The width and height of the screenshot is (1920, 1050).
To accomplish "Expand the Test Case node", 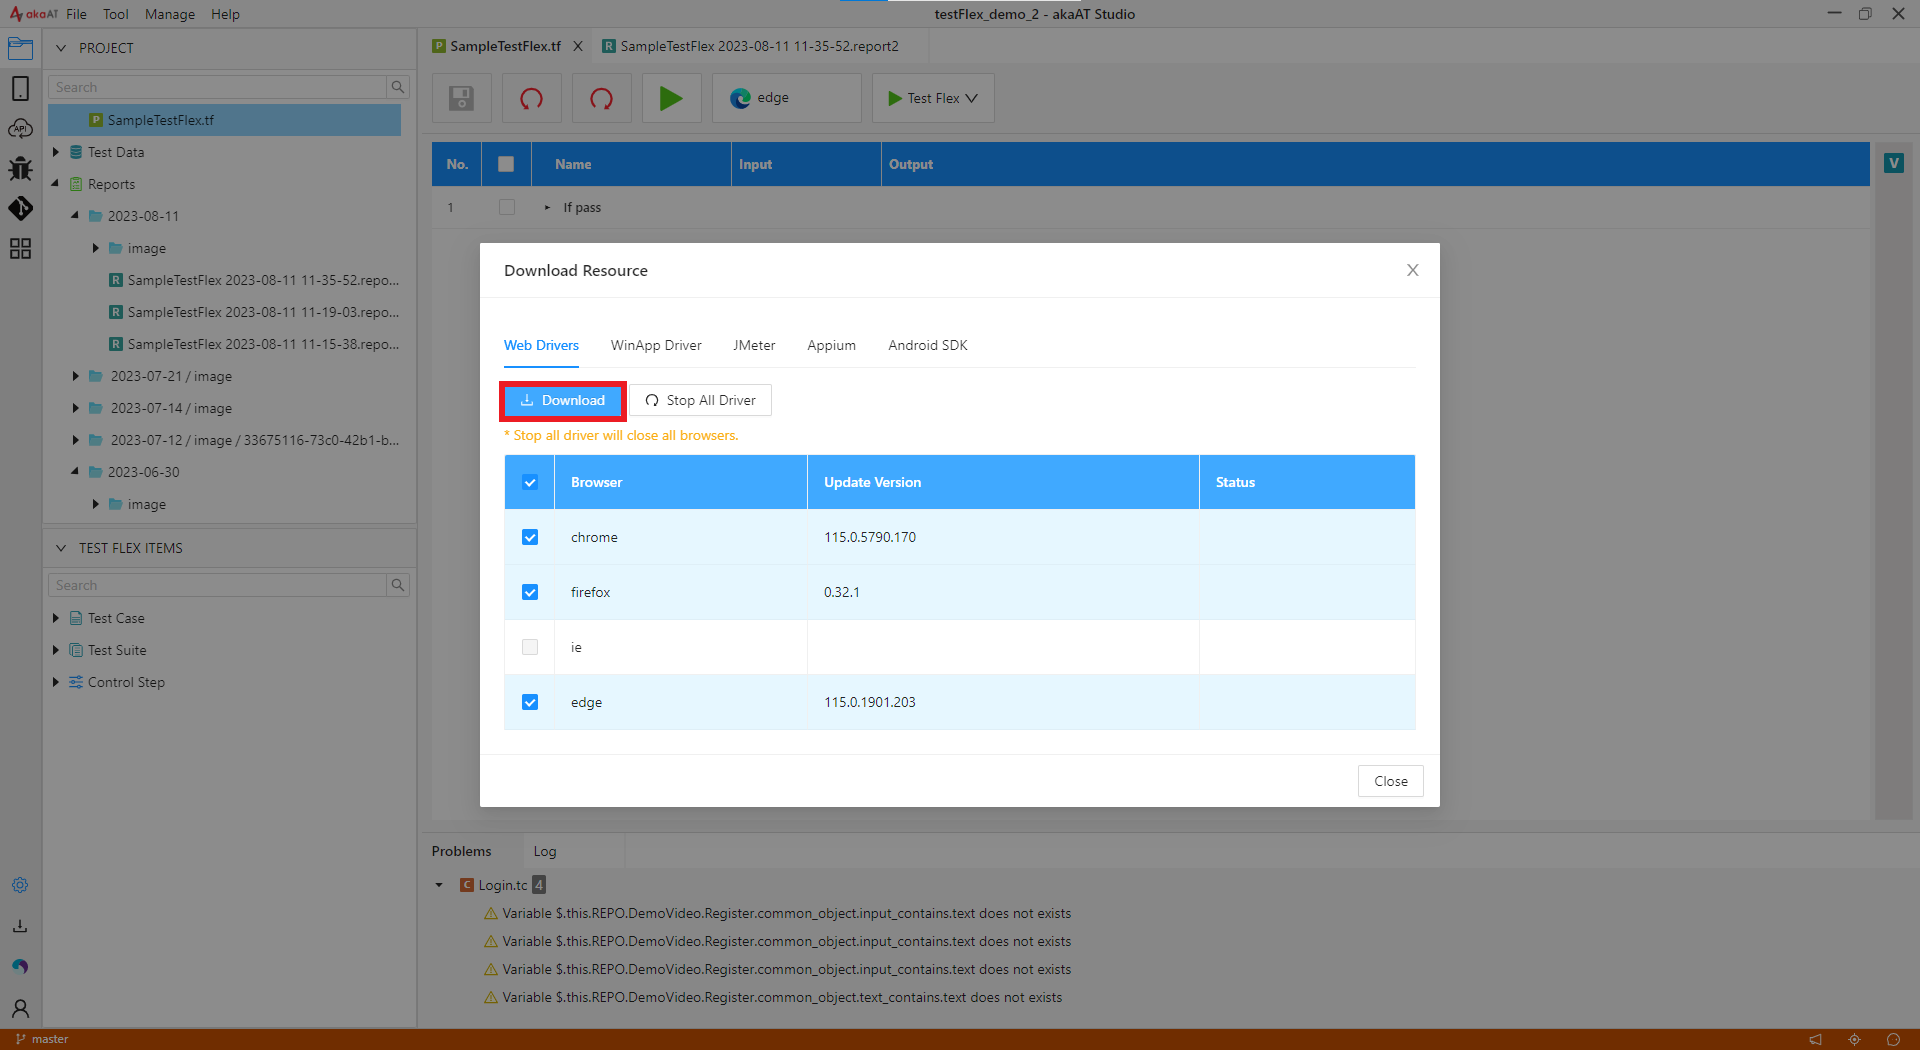I will 56,618.
